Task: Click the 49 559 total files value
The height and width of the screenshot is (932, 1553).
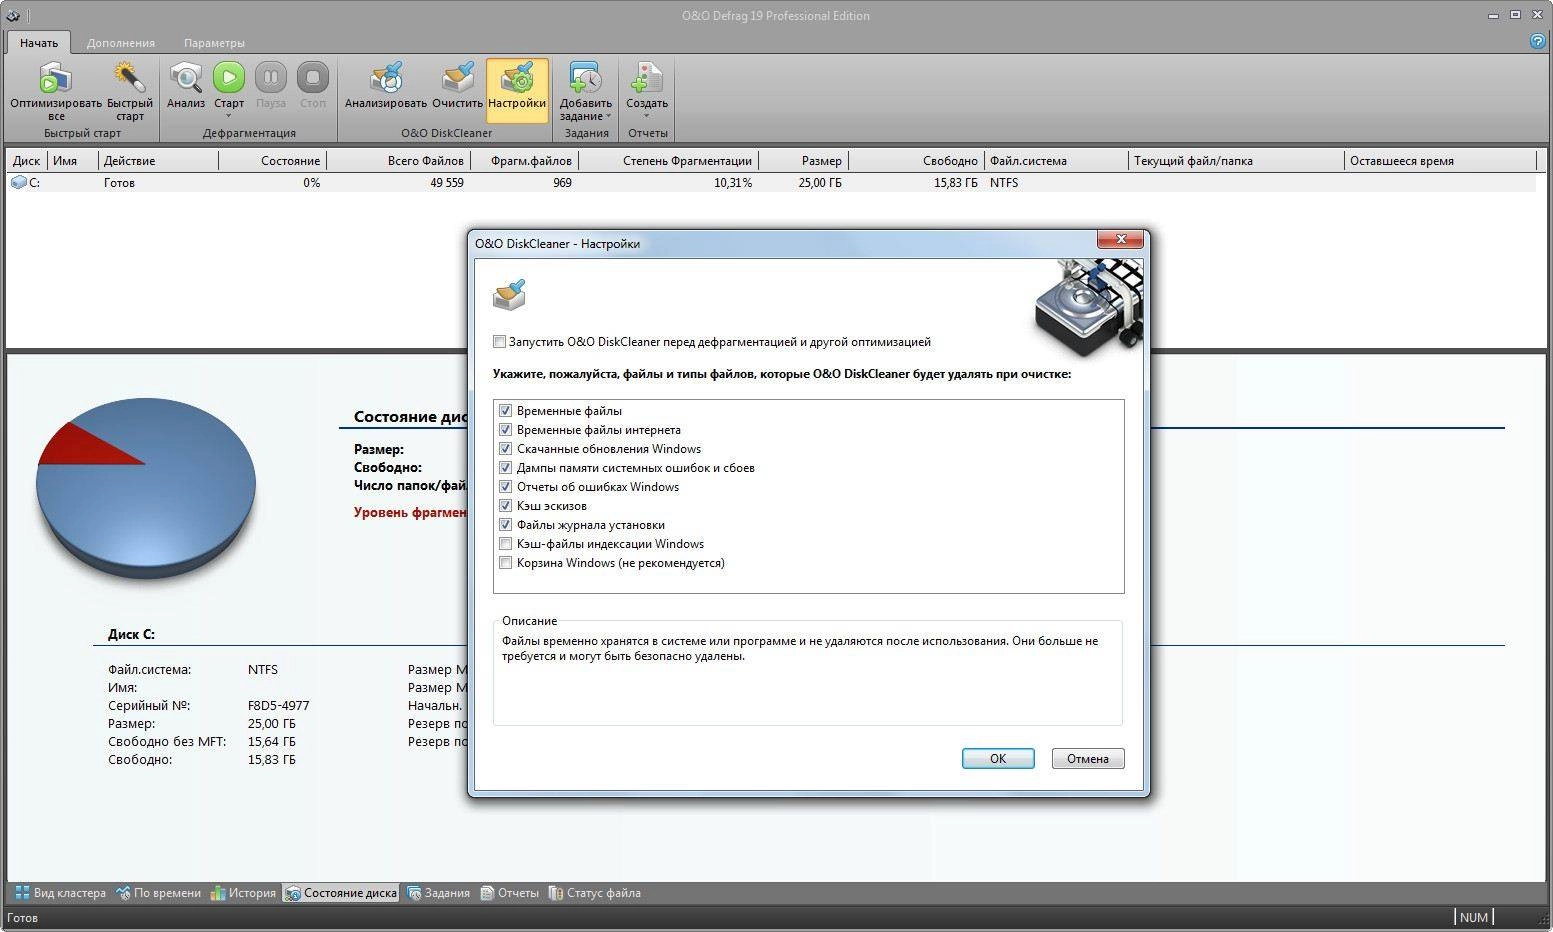Action: [x=447, y=183]
